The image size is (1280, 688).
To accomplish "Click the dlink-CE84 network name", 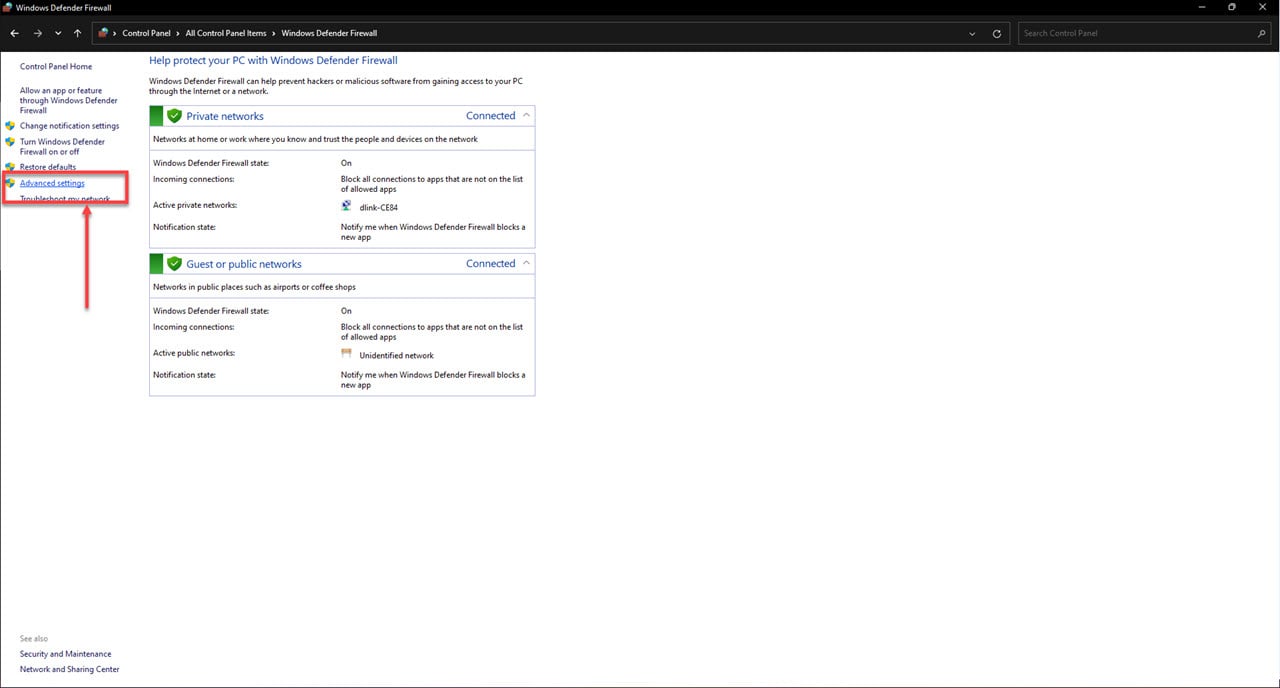I will point(379,207).
